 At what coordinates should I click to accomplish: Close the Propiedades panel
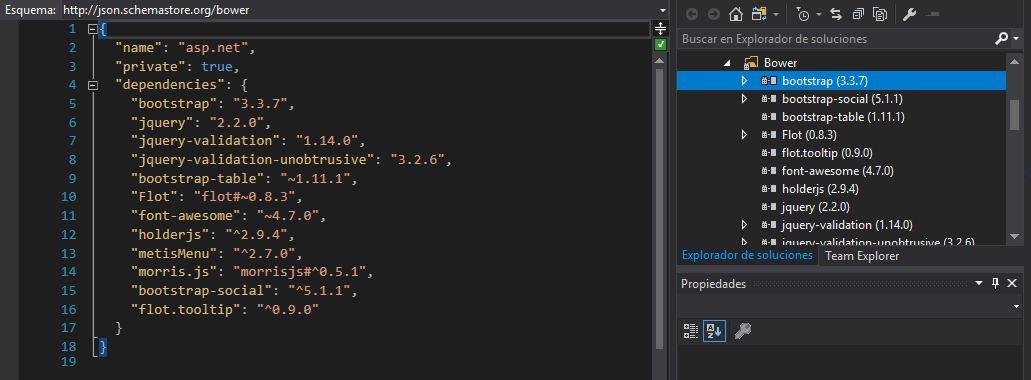pyautogui.click(x=1012, y=284)
